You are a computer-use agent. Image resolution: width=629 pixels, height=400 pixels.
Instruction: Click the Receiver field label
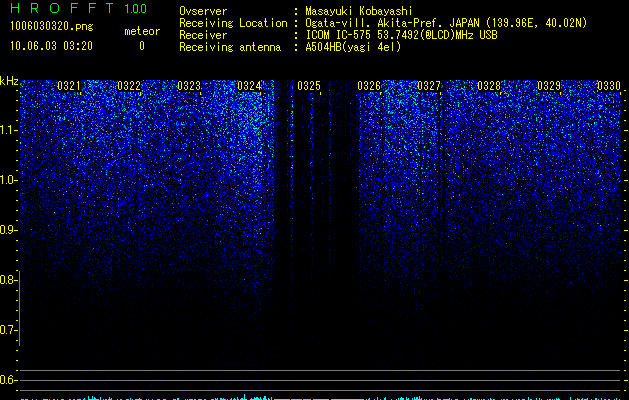tap(203, 35)
